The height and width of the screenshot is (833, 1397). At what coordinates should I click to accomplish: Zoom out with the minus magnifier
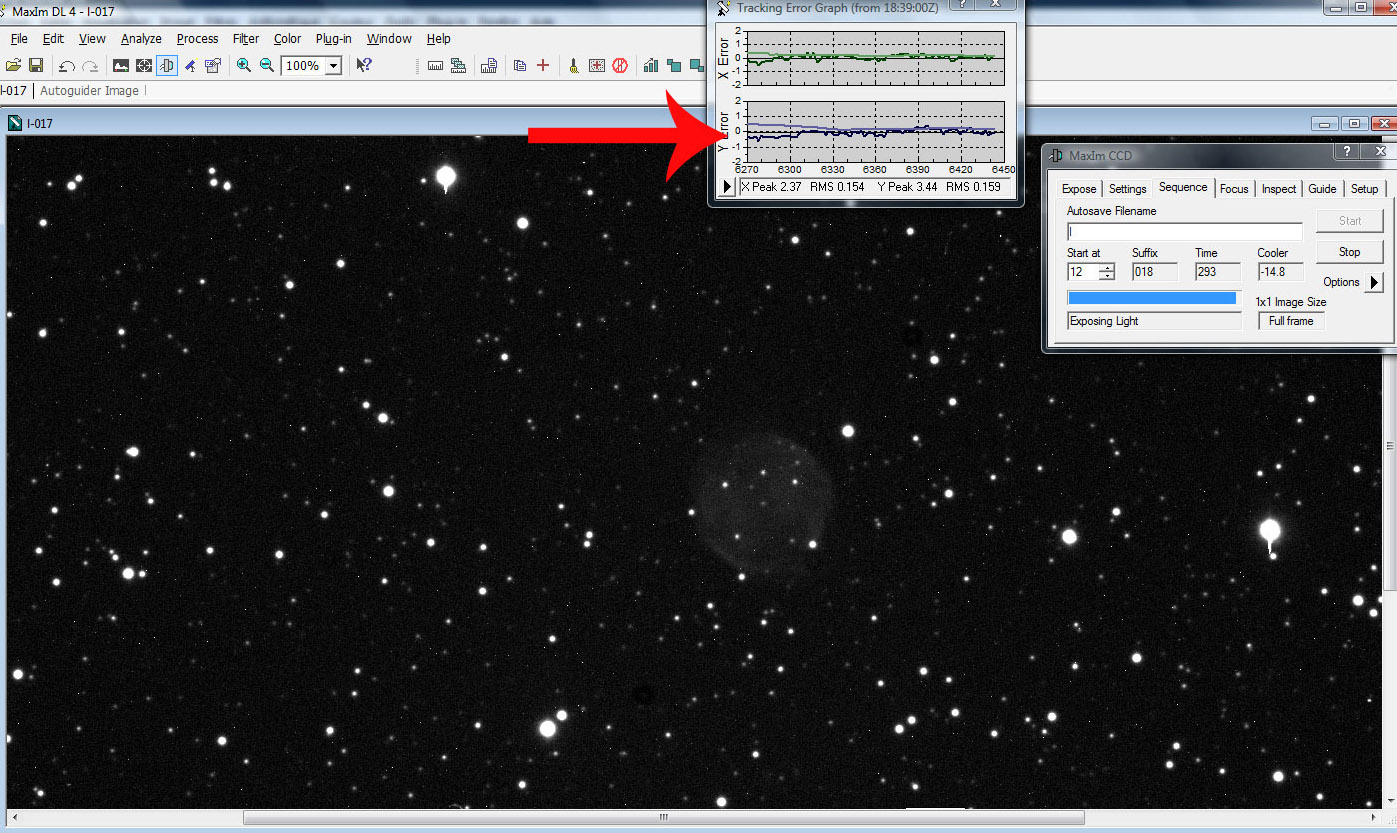pos(267,66)
